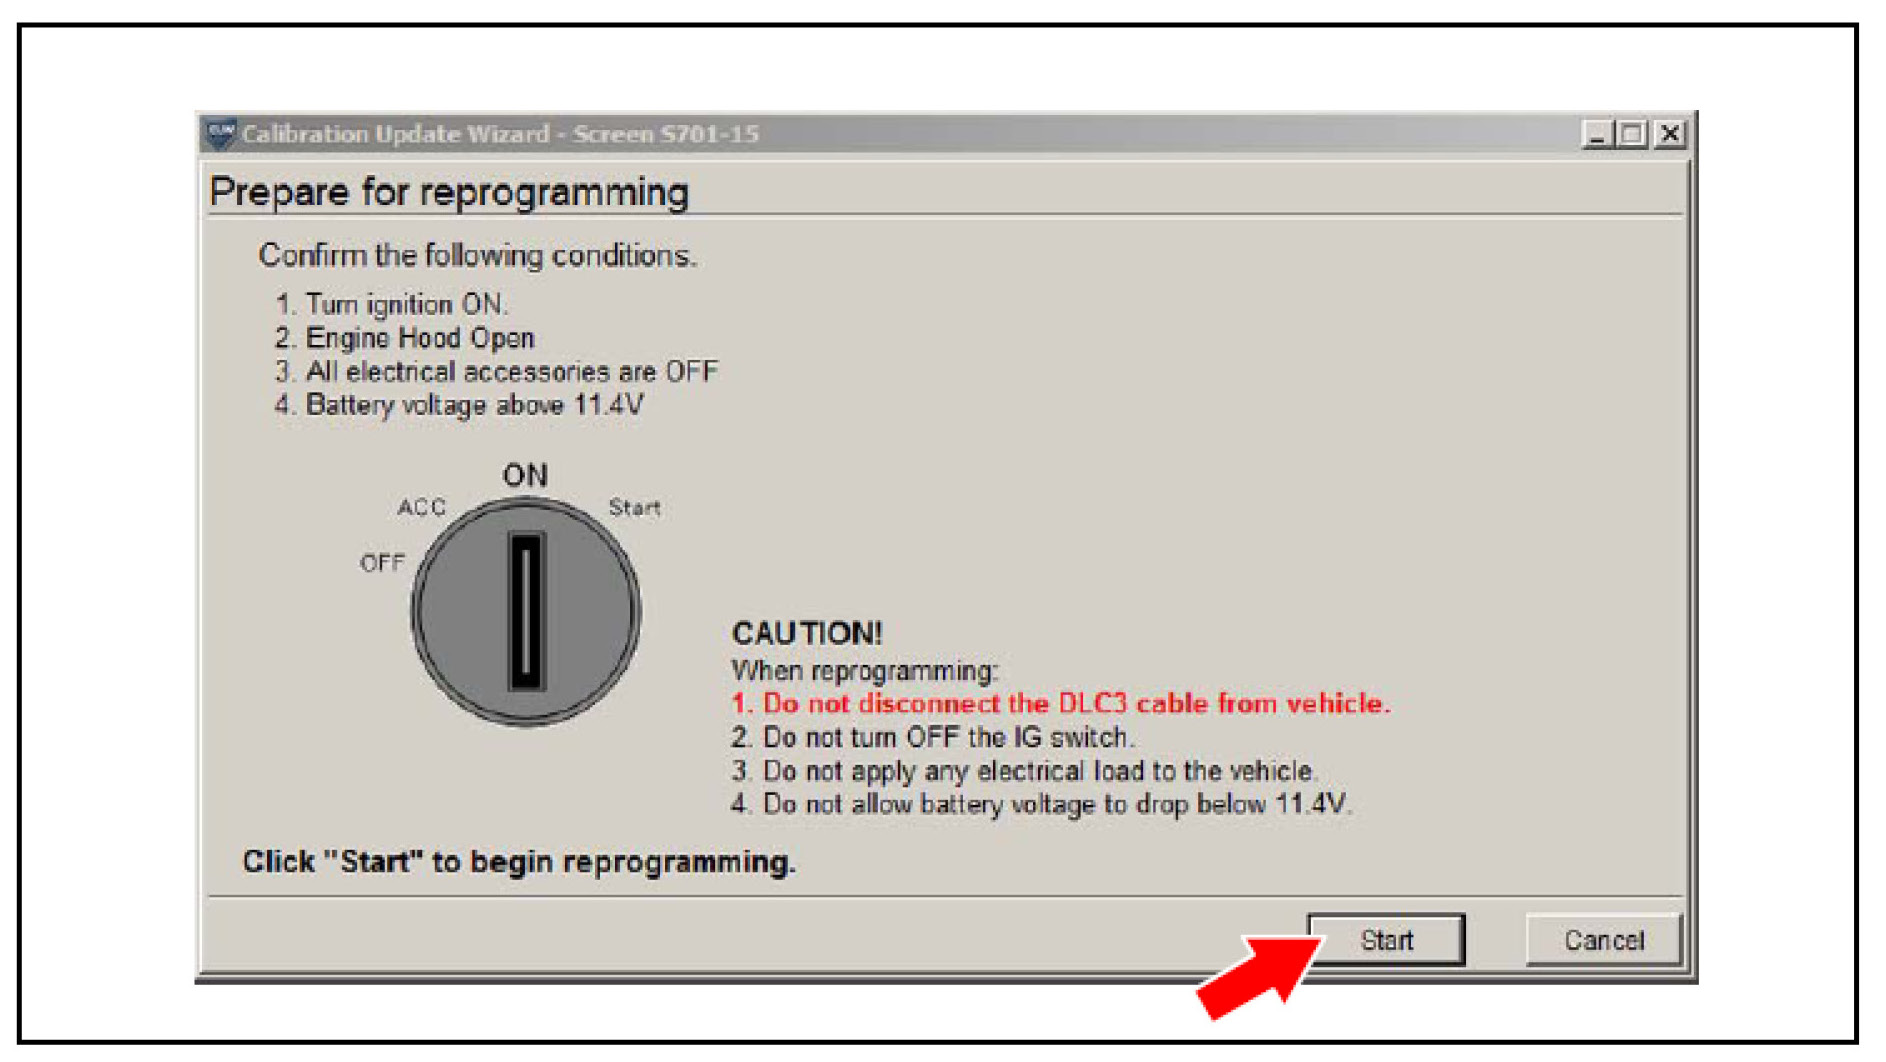Click the ignition key switch graphic
This screenshot has height=1062, width=1886.
tap(526, 611)
